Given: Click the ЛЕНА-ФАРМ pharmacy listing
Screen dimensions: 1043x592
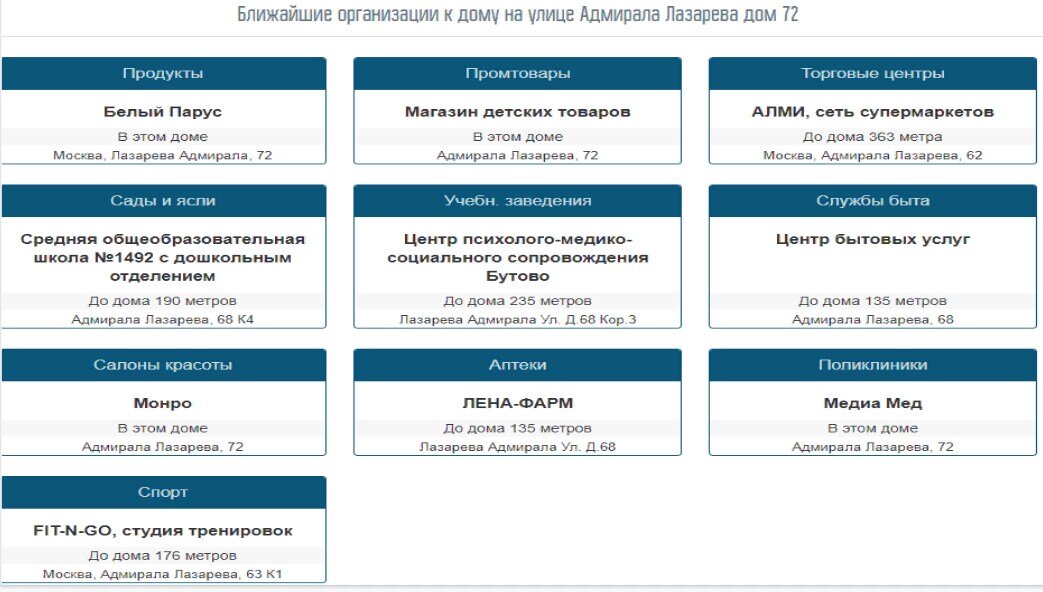Looking at the screenshot, I should click(517, 402).
